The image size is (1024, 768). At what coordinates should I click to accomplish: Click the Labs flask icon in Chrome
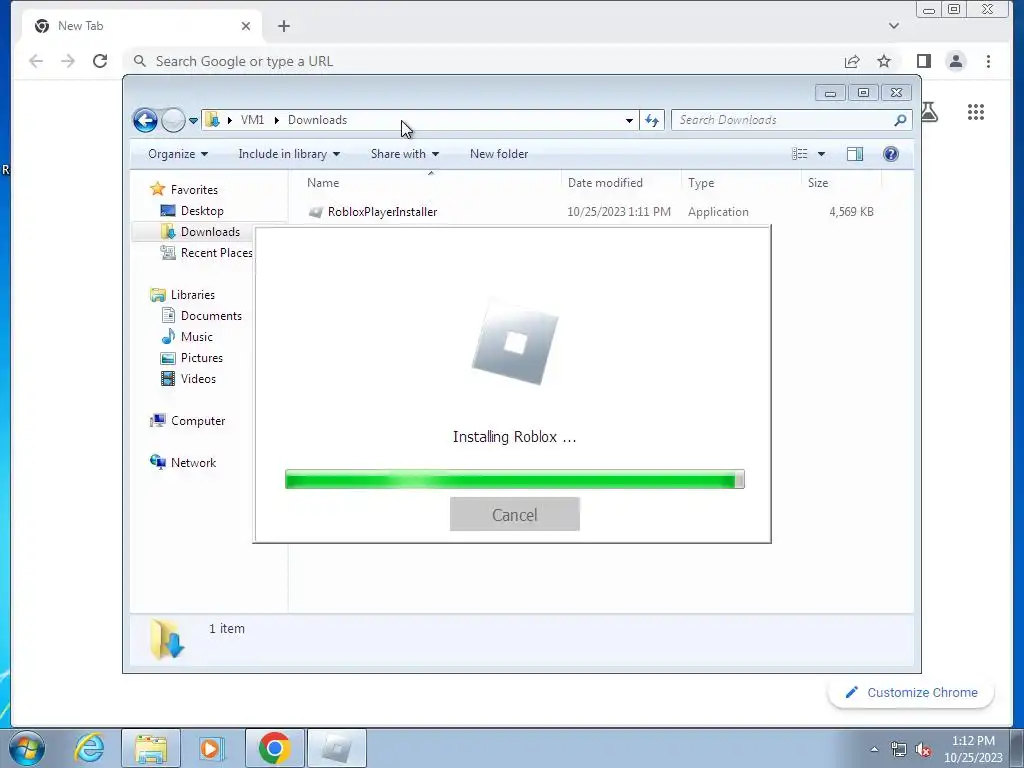[x=930, y=112]
